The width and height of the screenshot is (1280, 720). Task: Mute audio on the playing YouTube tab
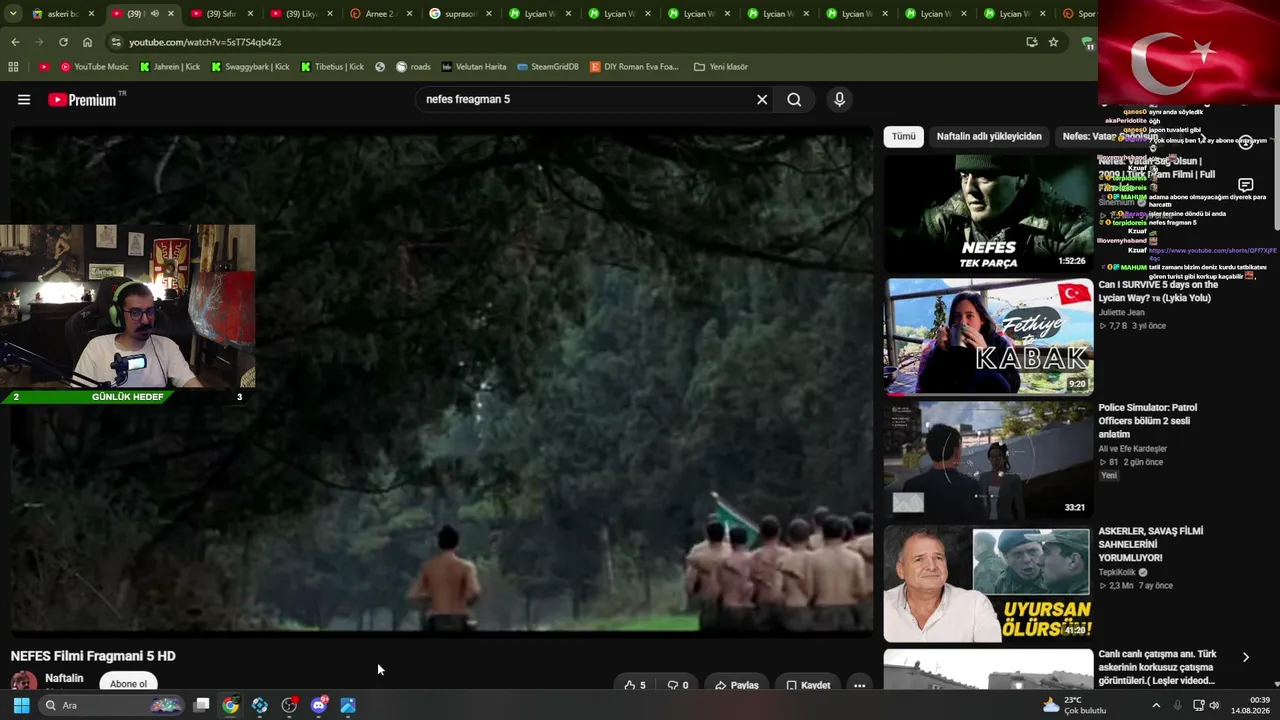coord(154,14)
